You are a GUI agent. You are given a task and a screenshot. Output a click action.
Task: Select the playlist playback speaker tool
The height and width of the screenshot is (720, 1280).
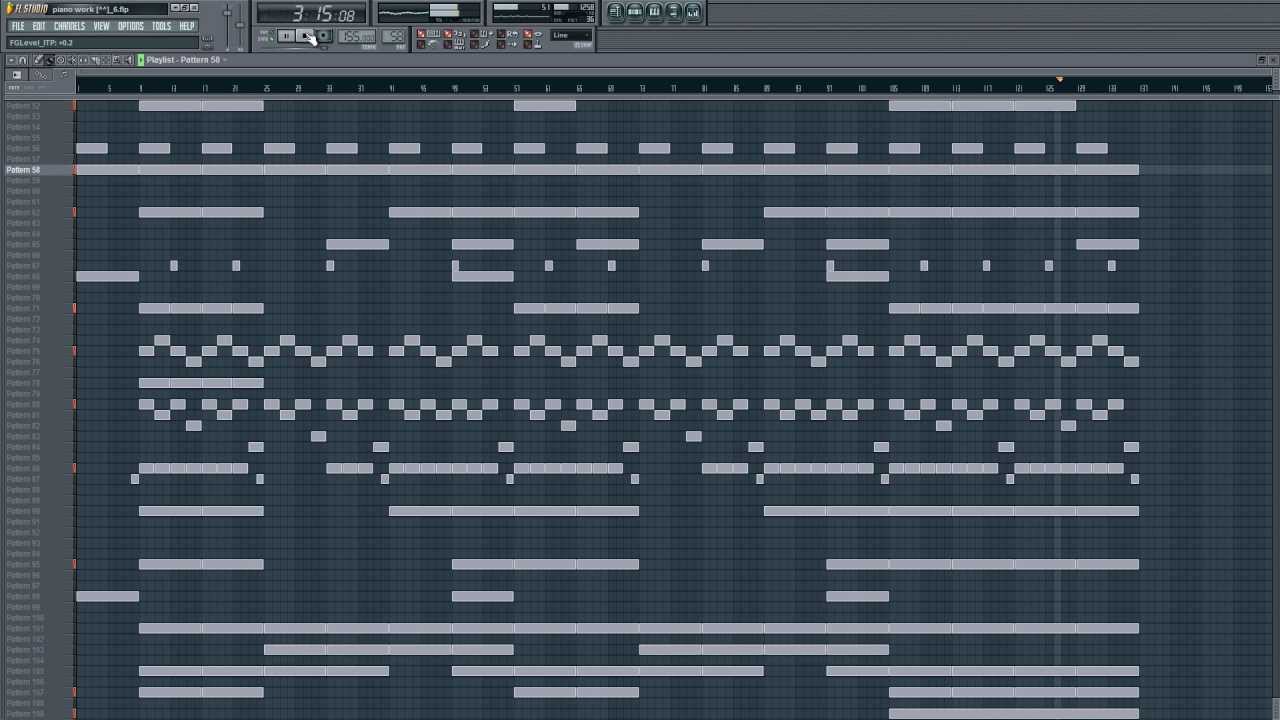coord(129,60)
